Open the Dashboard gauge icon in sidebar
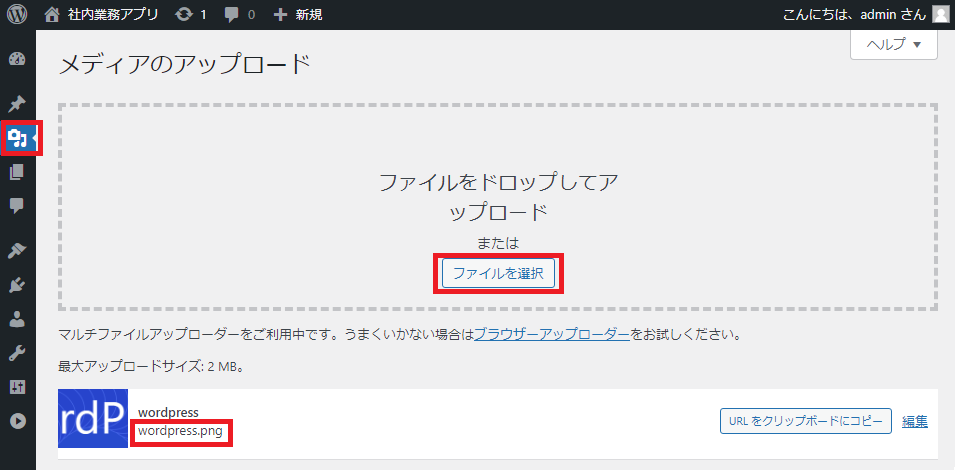 (17, 60)
